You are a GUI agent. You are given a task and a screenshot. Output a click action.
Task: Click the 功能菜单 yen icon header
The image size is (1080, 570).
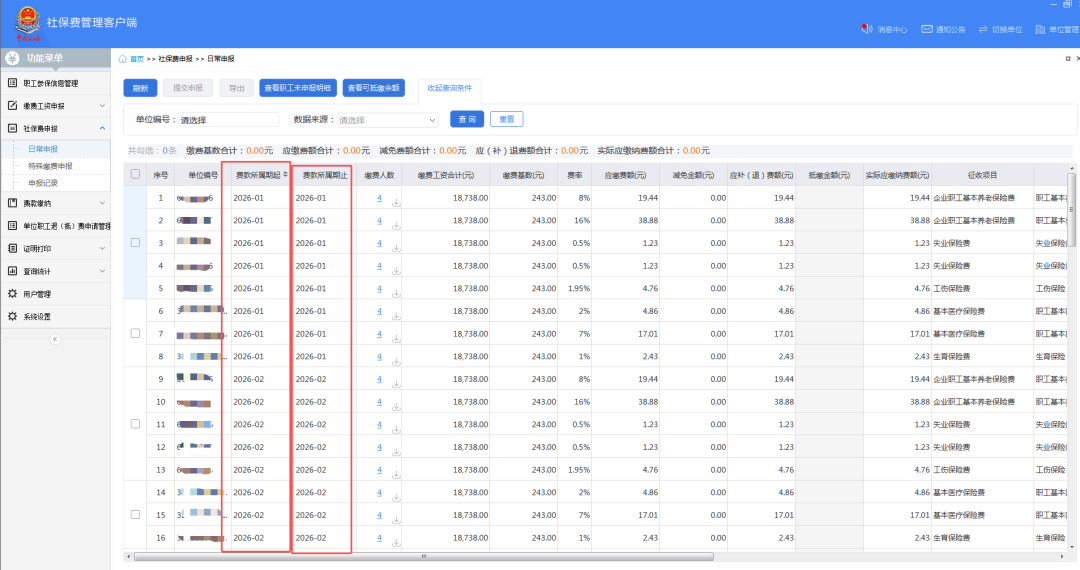(12, 58)
